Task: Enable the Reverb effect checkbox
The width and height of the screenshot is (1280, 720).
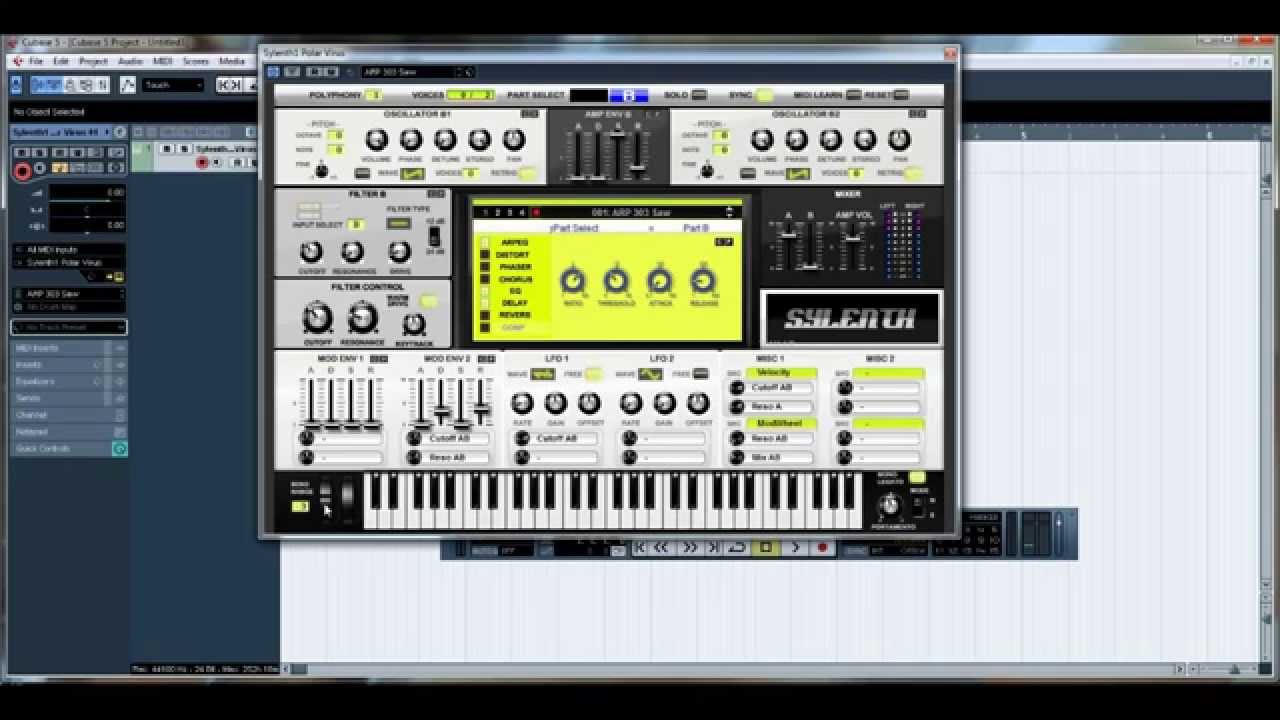Action: (x=485, y=315)
